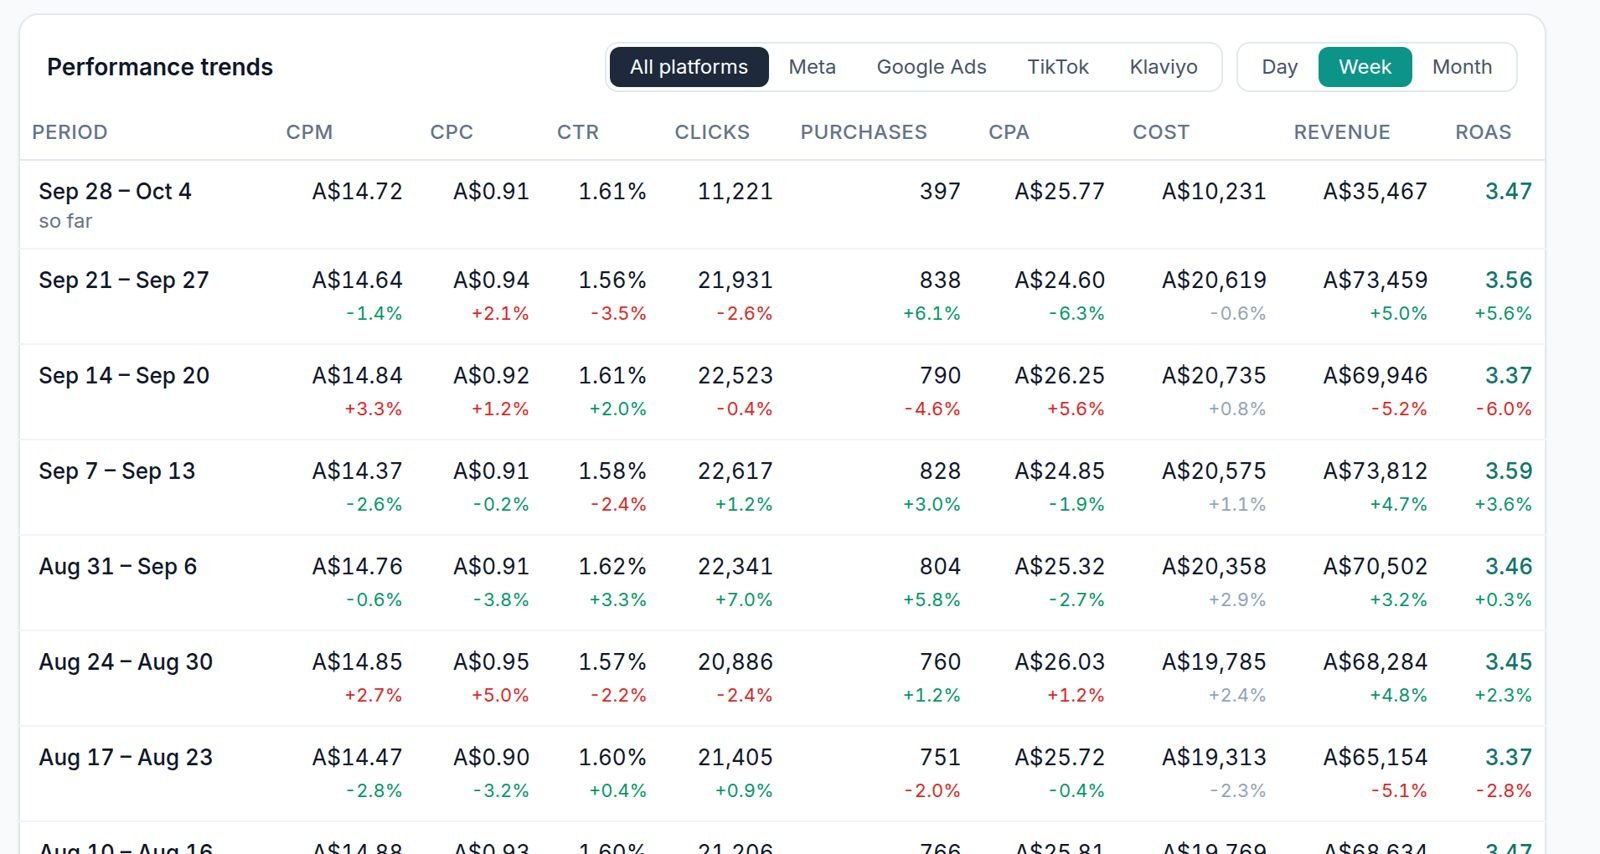Click ROAS change -6.0%
The image size is (1600, 854).
[1504, 409]
